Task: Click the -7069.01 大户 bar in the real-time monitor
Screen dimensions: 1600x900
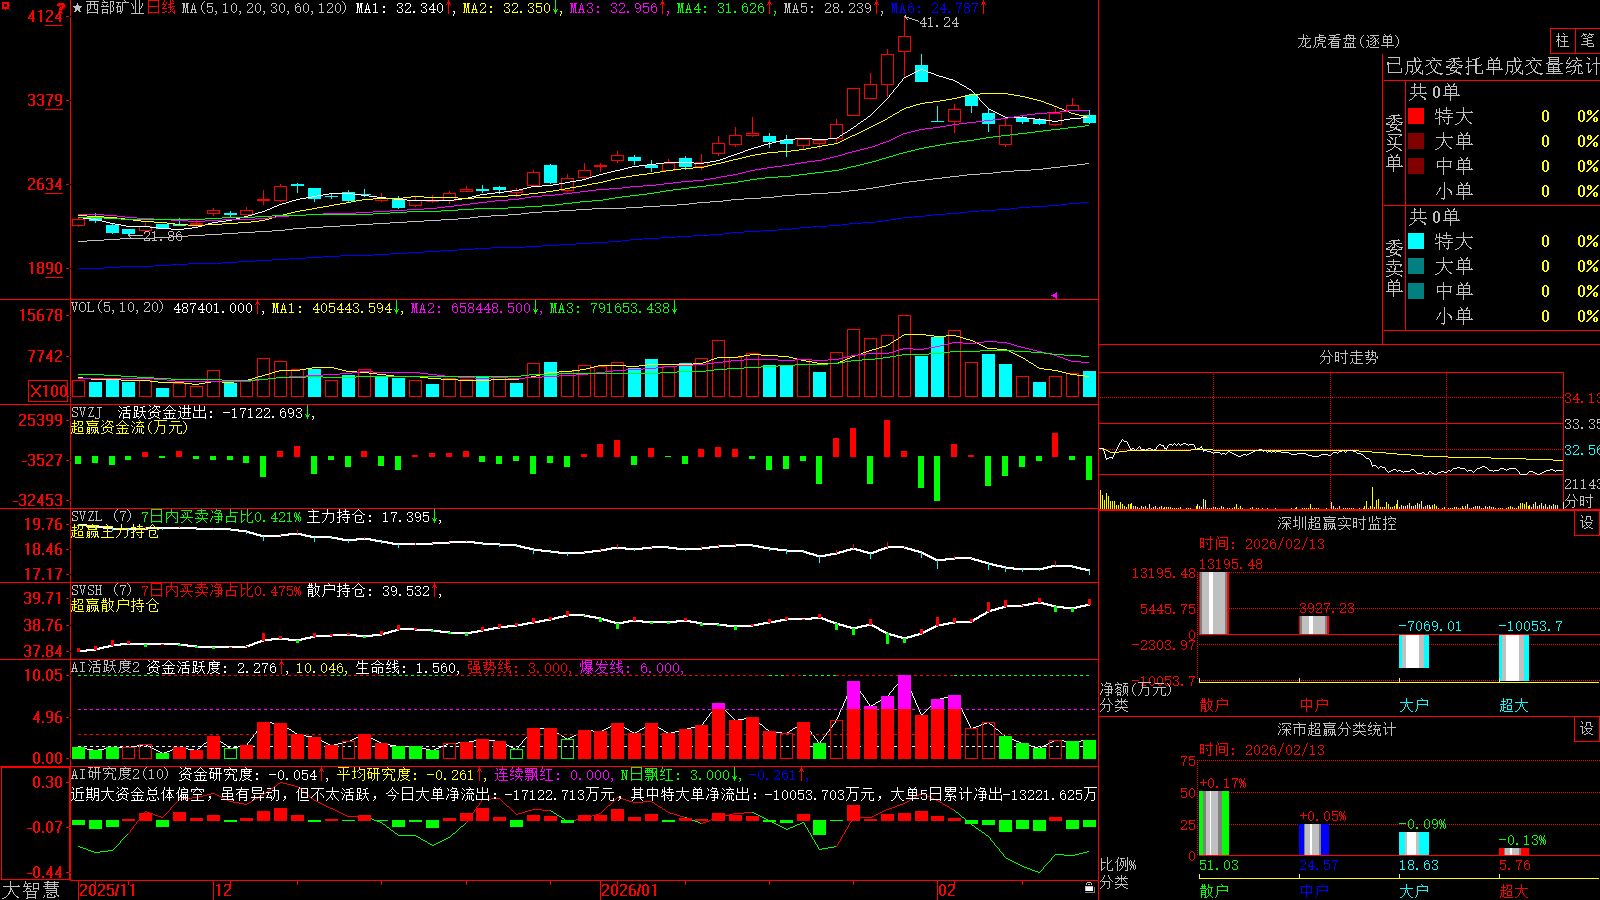Action: (x=1413, y=652)
